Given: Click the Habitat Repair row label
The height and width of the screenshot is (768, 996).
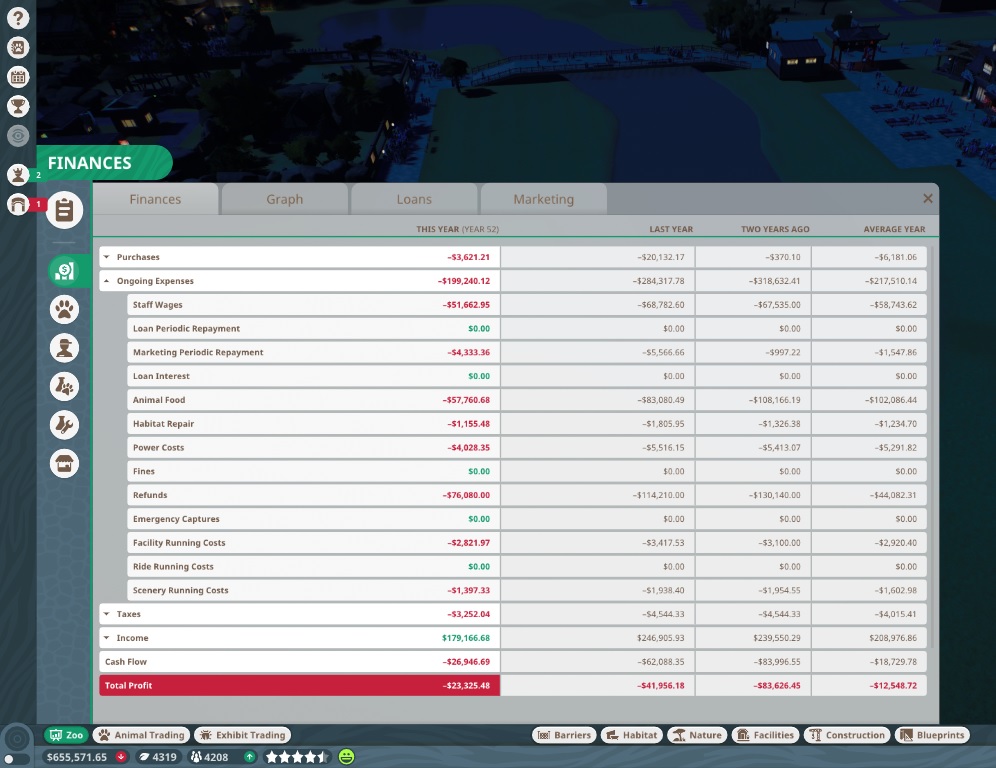Looking at the screenshot, I should click(x=163, y=424).
